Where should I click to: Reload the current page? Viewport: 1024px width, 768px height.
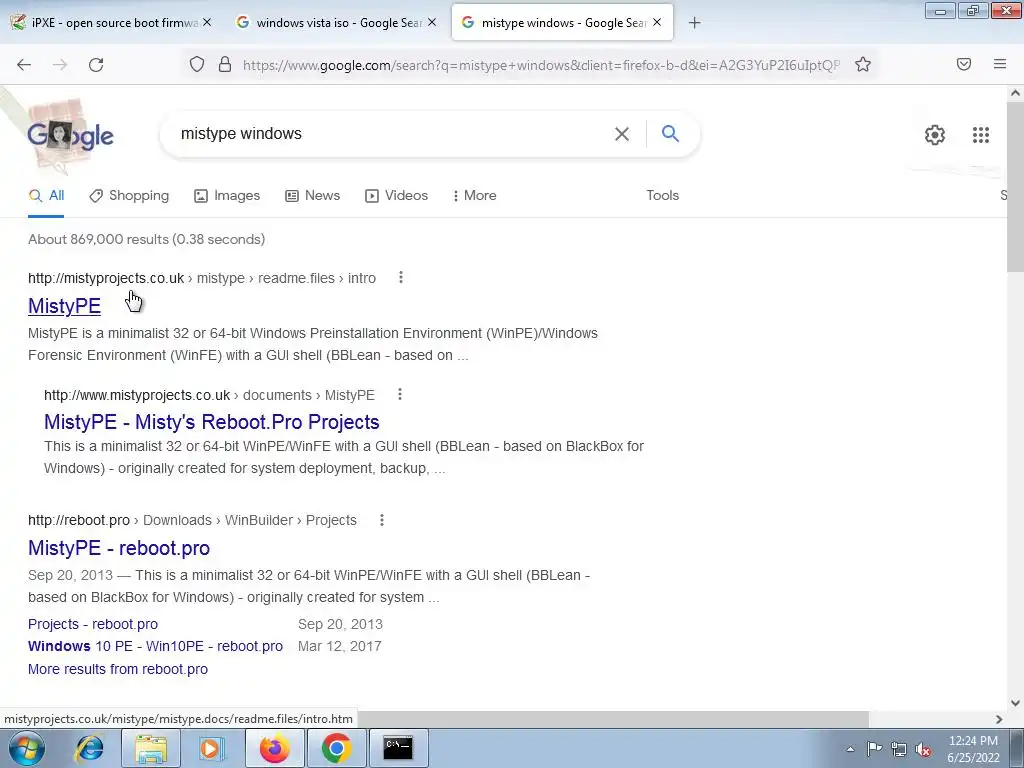tap(96, 65)
